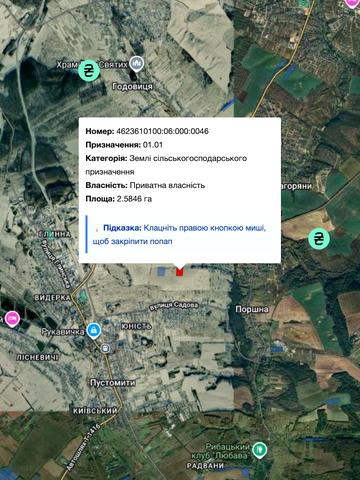Screen dimensions: 360x480
Task: Click the Годовиця village label
Action: [x=133, y=87]
